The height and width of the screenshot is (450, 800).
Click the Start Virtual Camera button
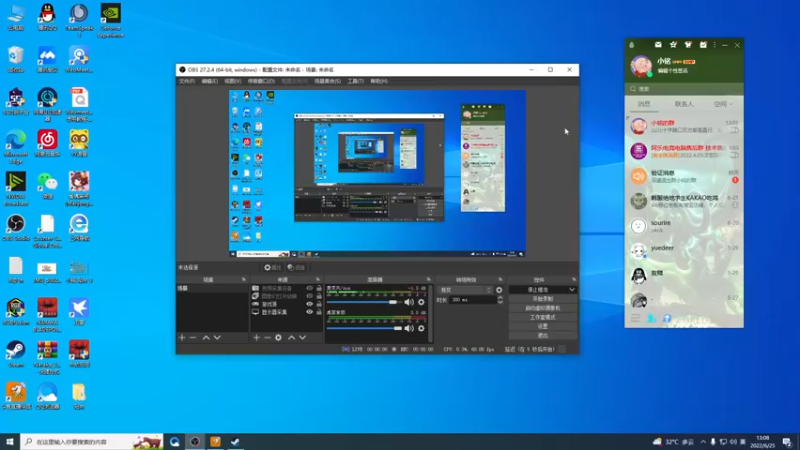(543, 308)
